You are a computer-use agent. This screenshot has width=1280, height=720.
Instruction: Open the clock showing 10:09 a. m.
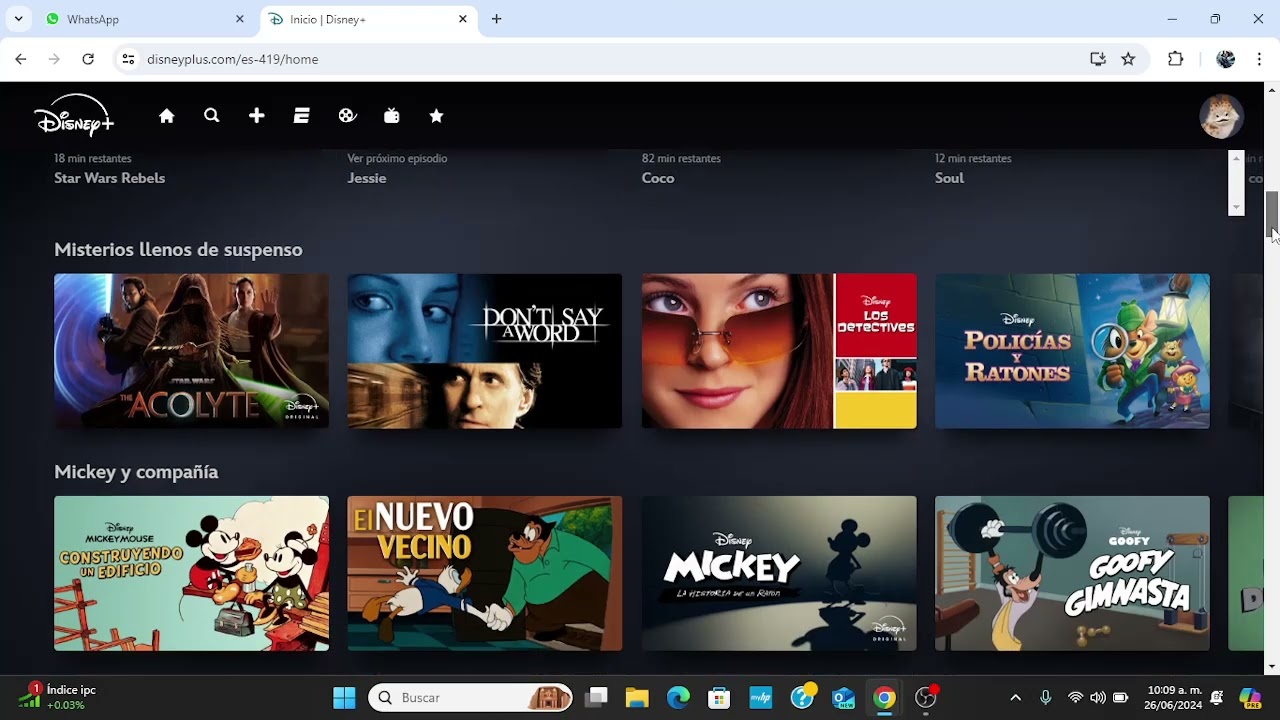[x=1173, y=697]
